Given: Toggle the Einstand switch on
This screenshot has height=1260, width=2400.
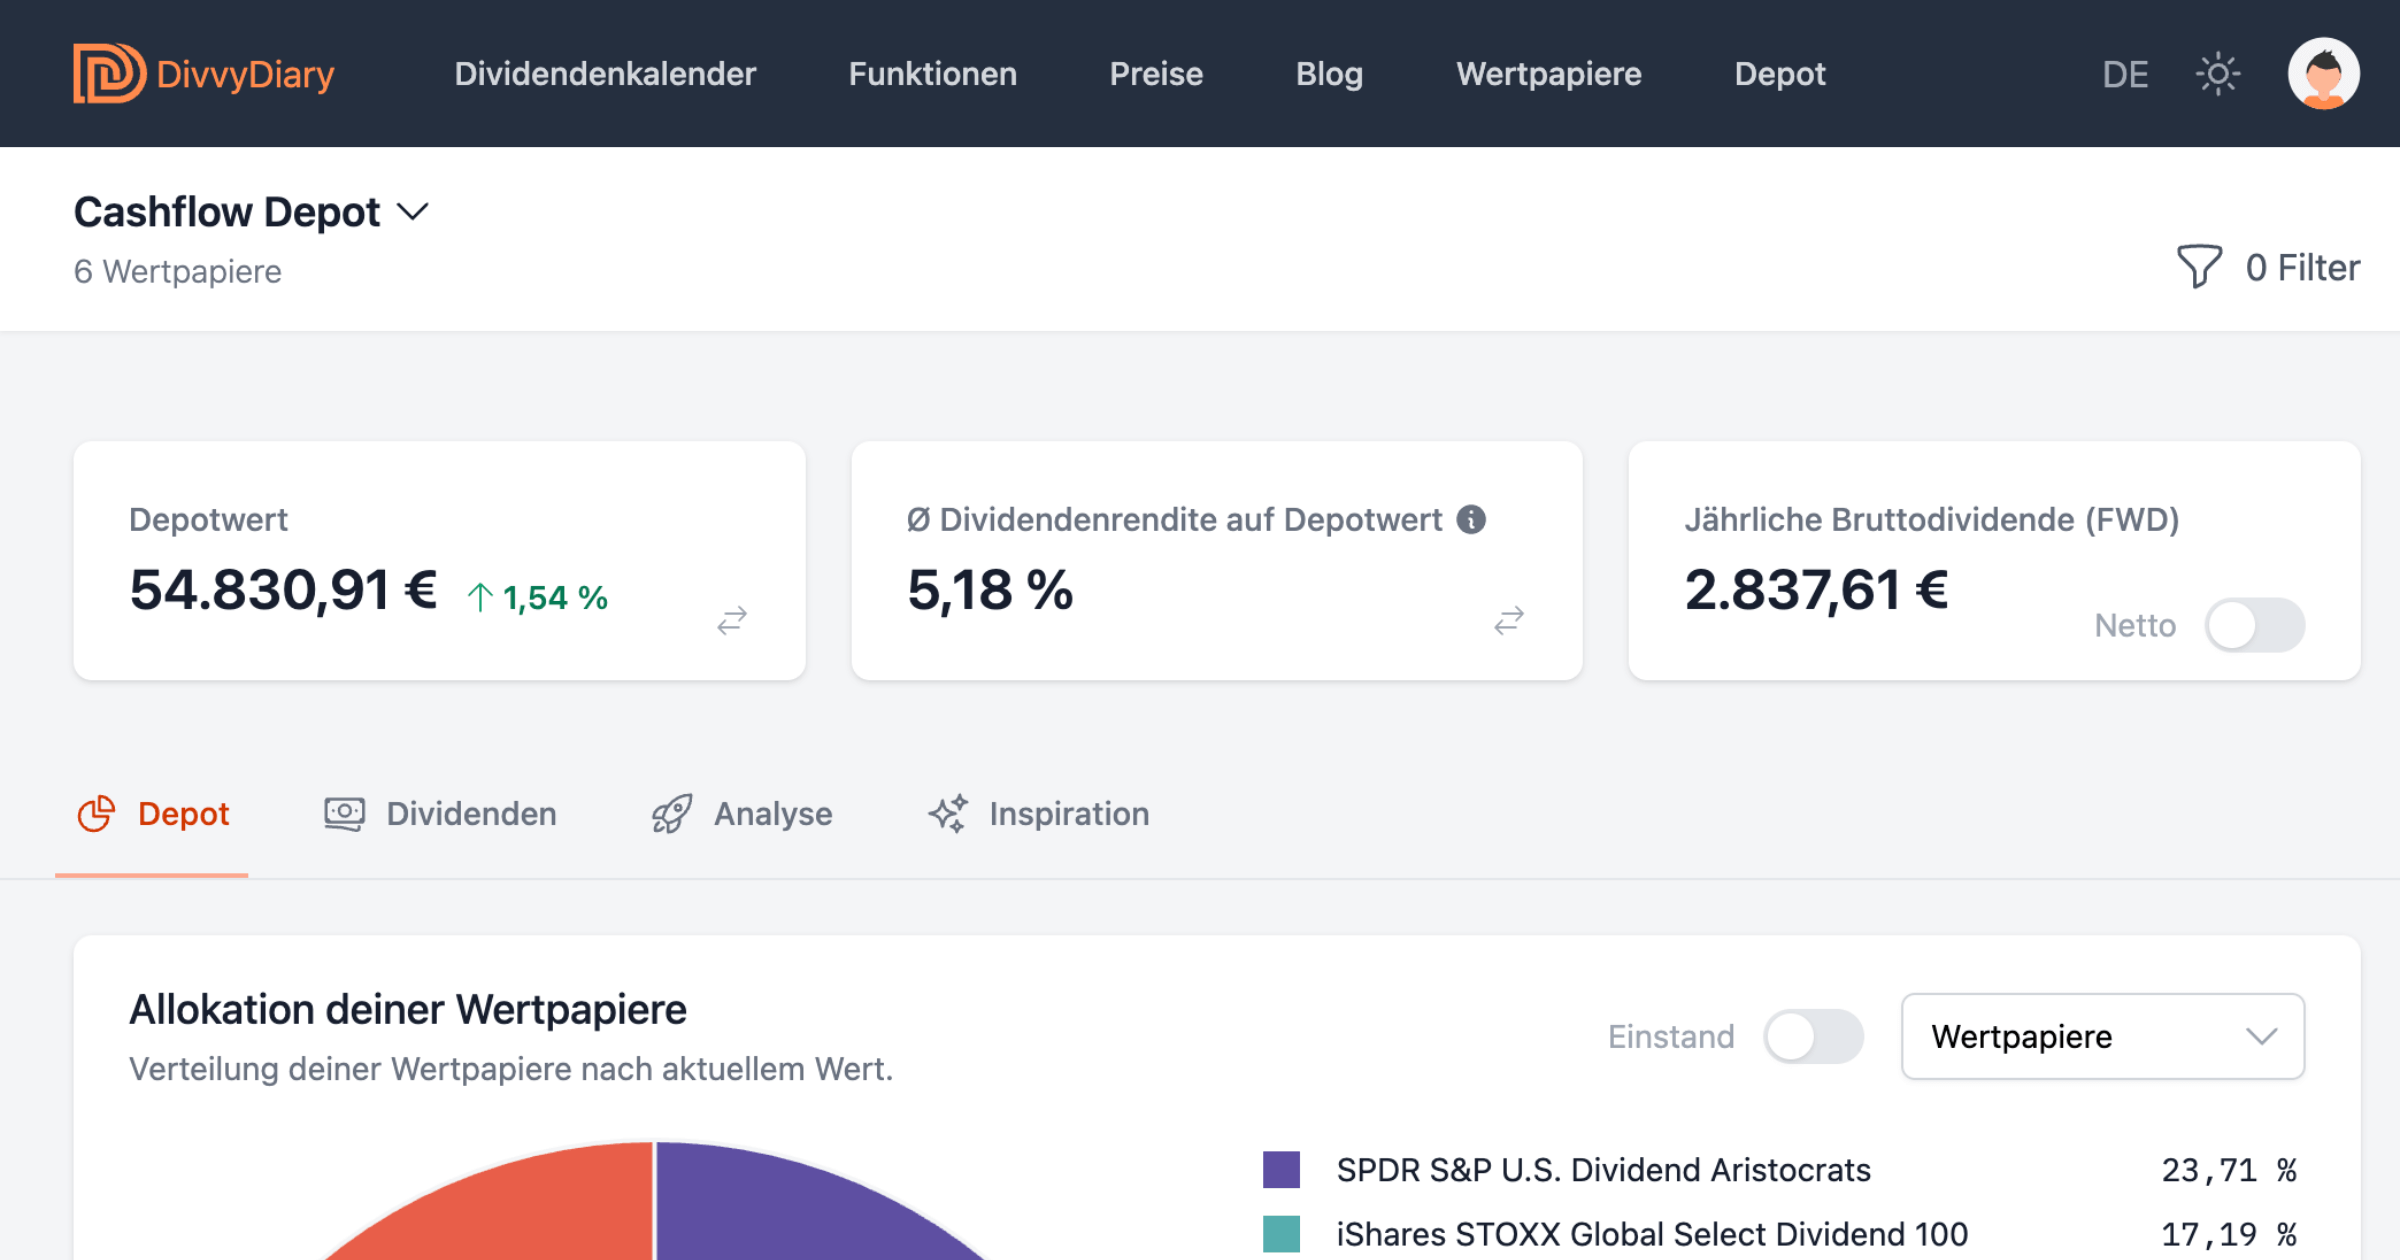Looking at the screenshot, I should [x=1812, y=1037].
